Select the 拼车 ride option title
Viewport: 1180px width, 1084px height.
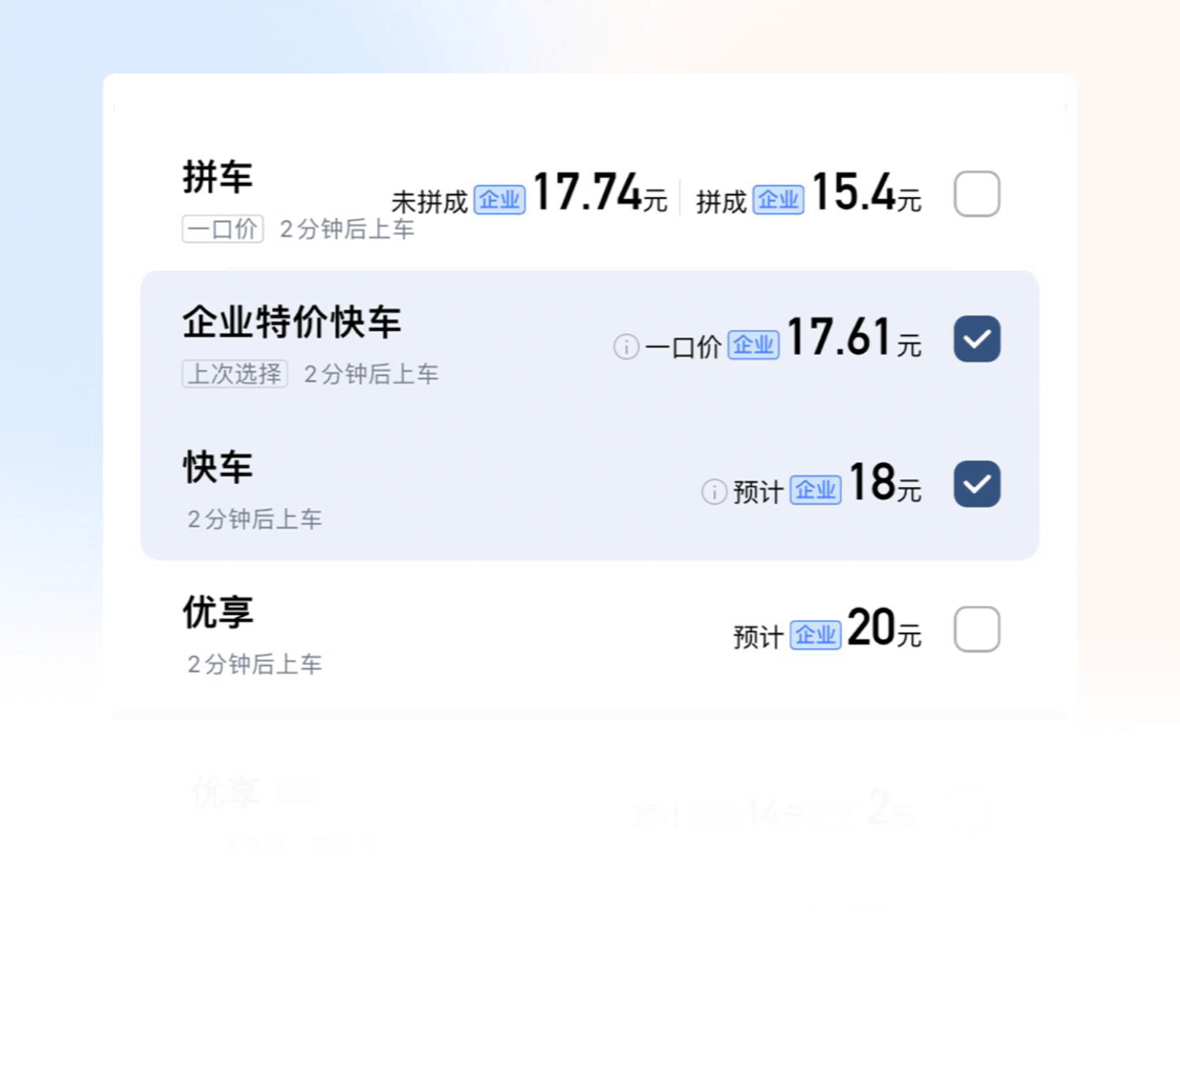coord(217,178)
